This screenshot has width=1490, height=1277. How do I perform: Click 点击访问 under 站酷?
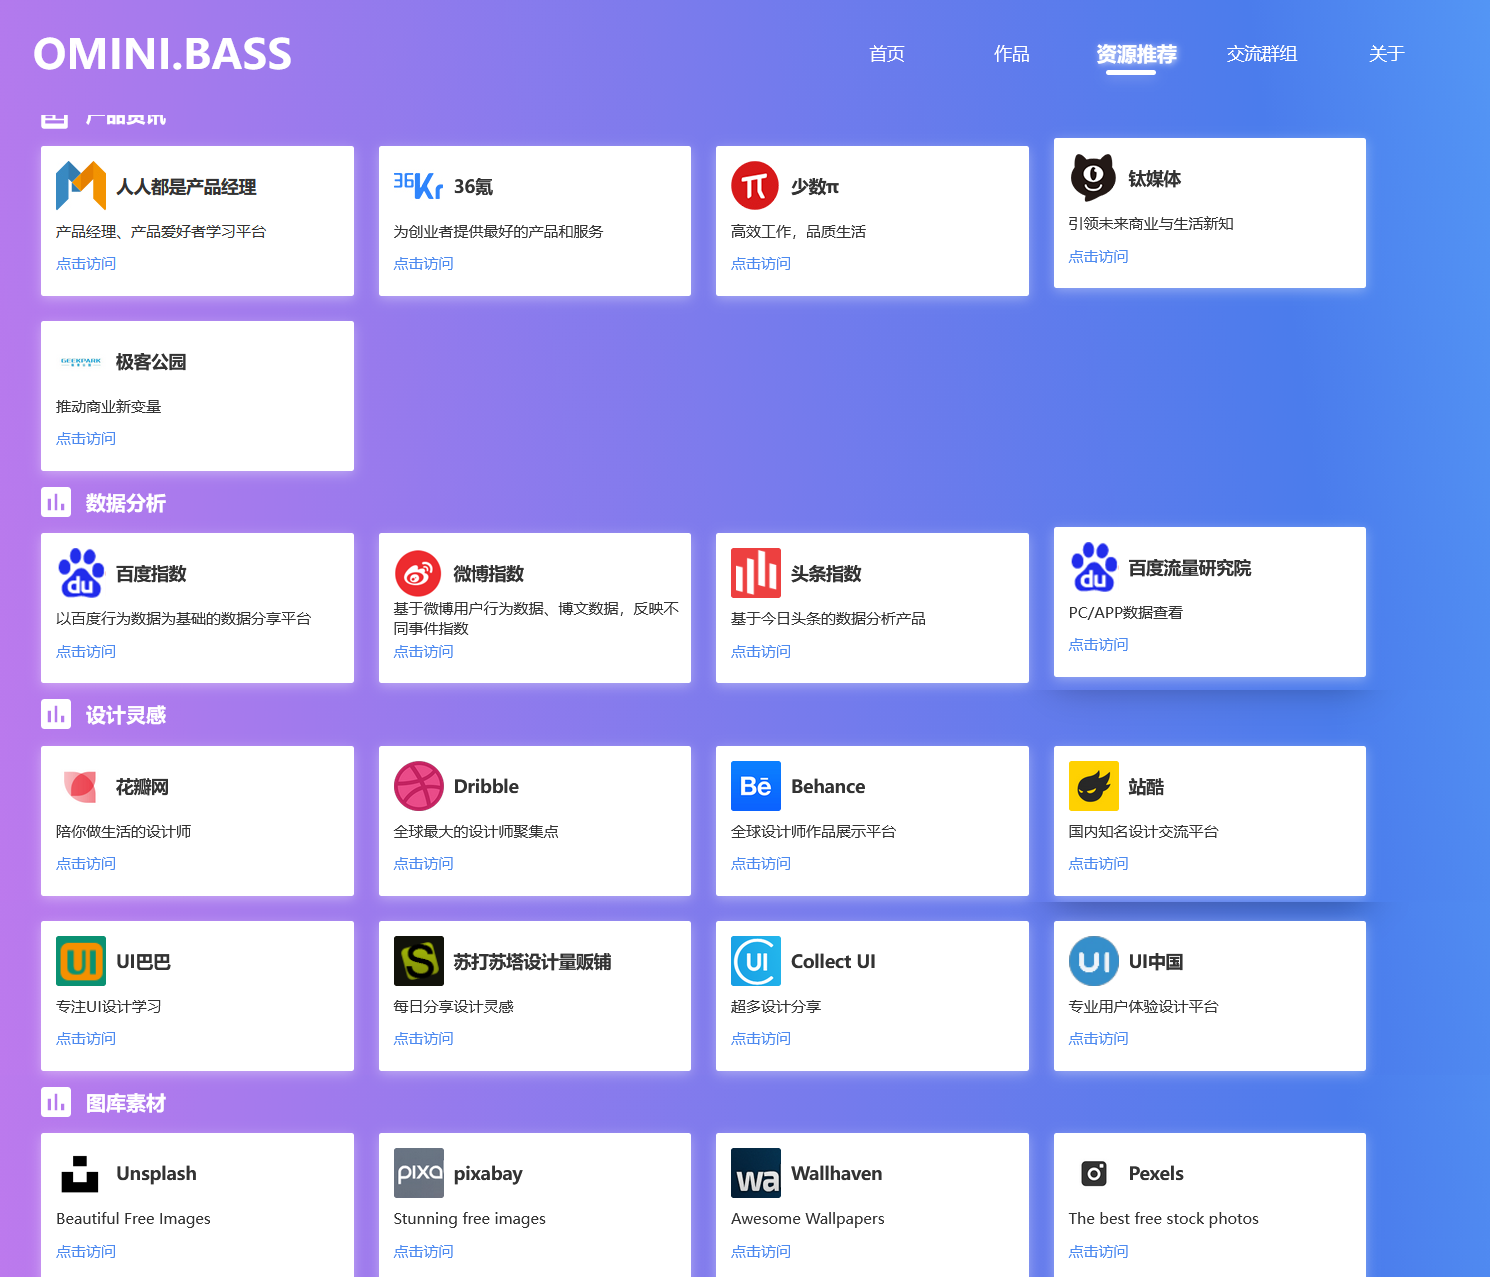1098,864
